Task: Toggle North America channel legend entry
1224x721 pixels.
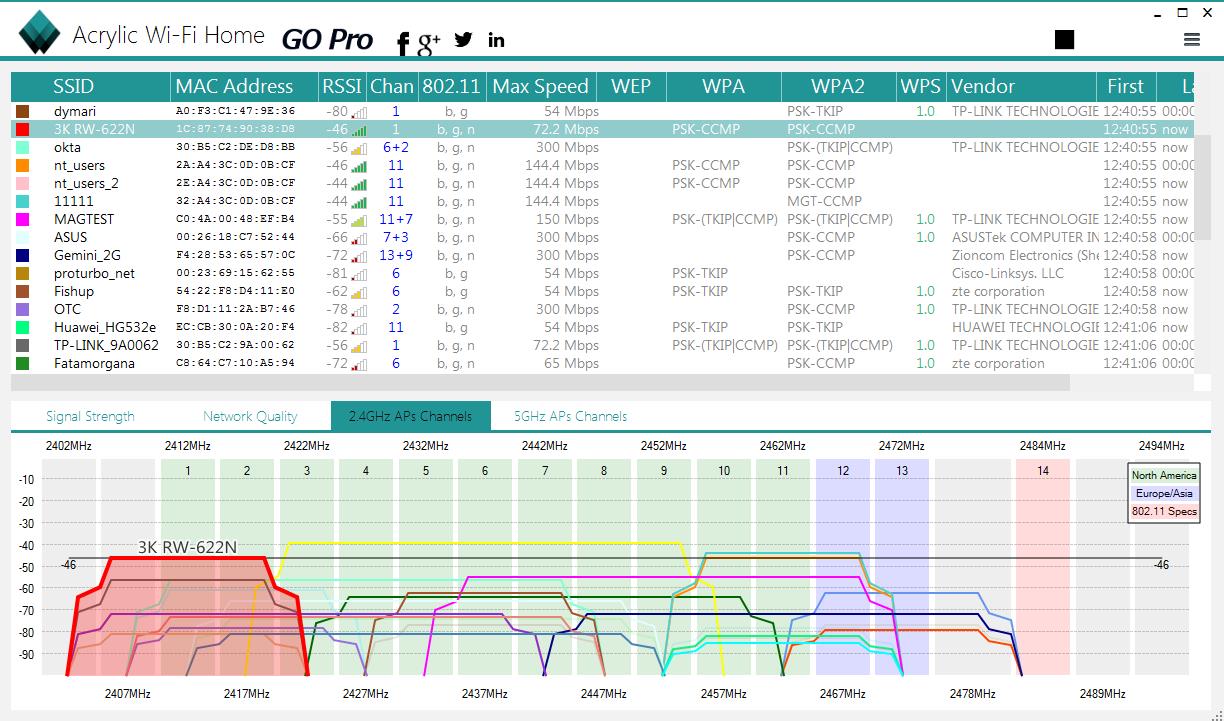Action: (x=1163, y=476)
